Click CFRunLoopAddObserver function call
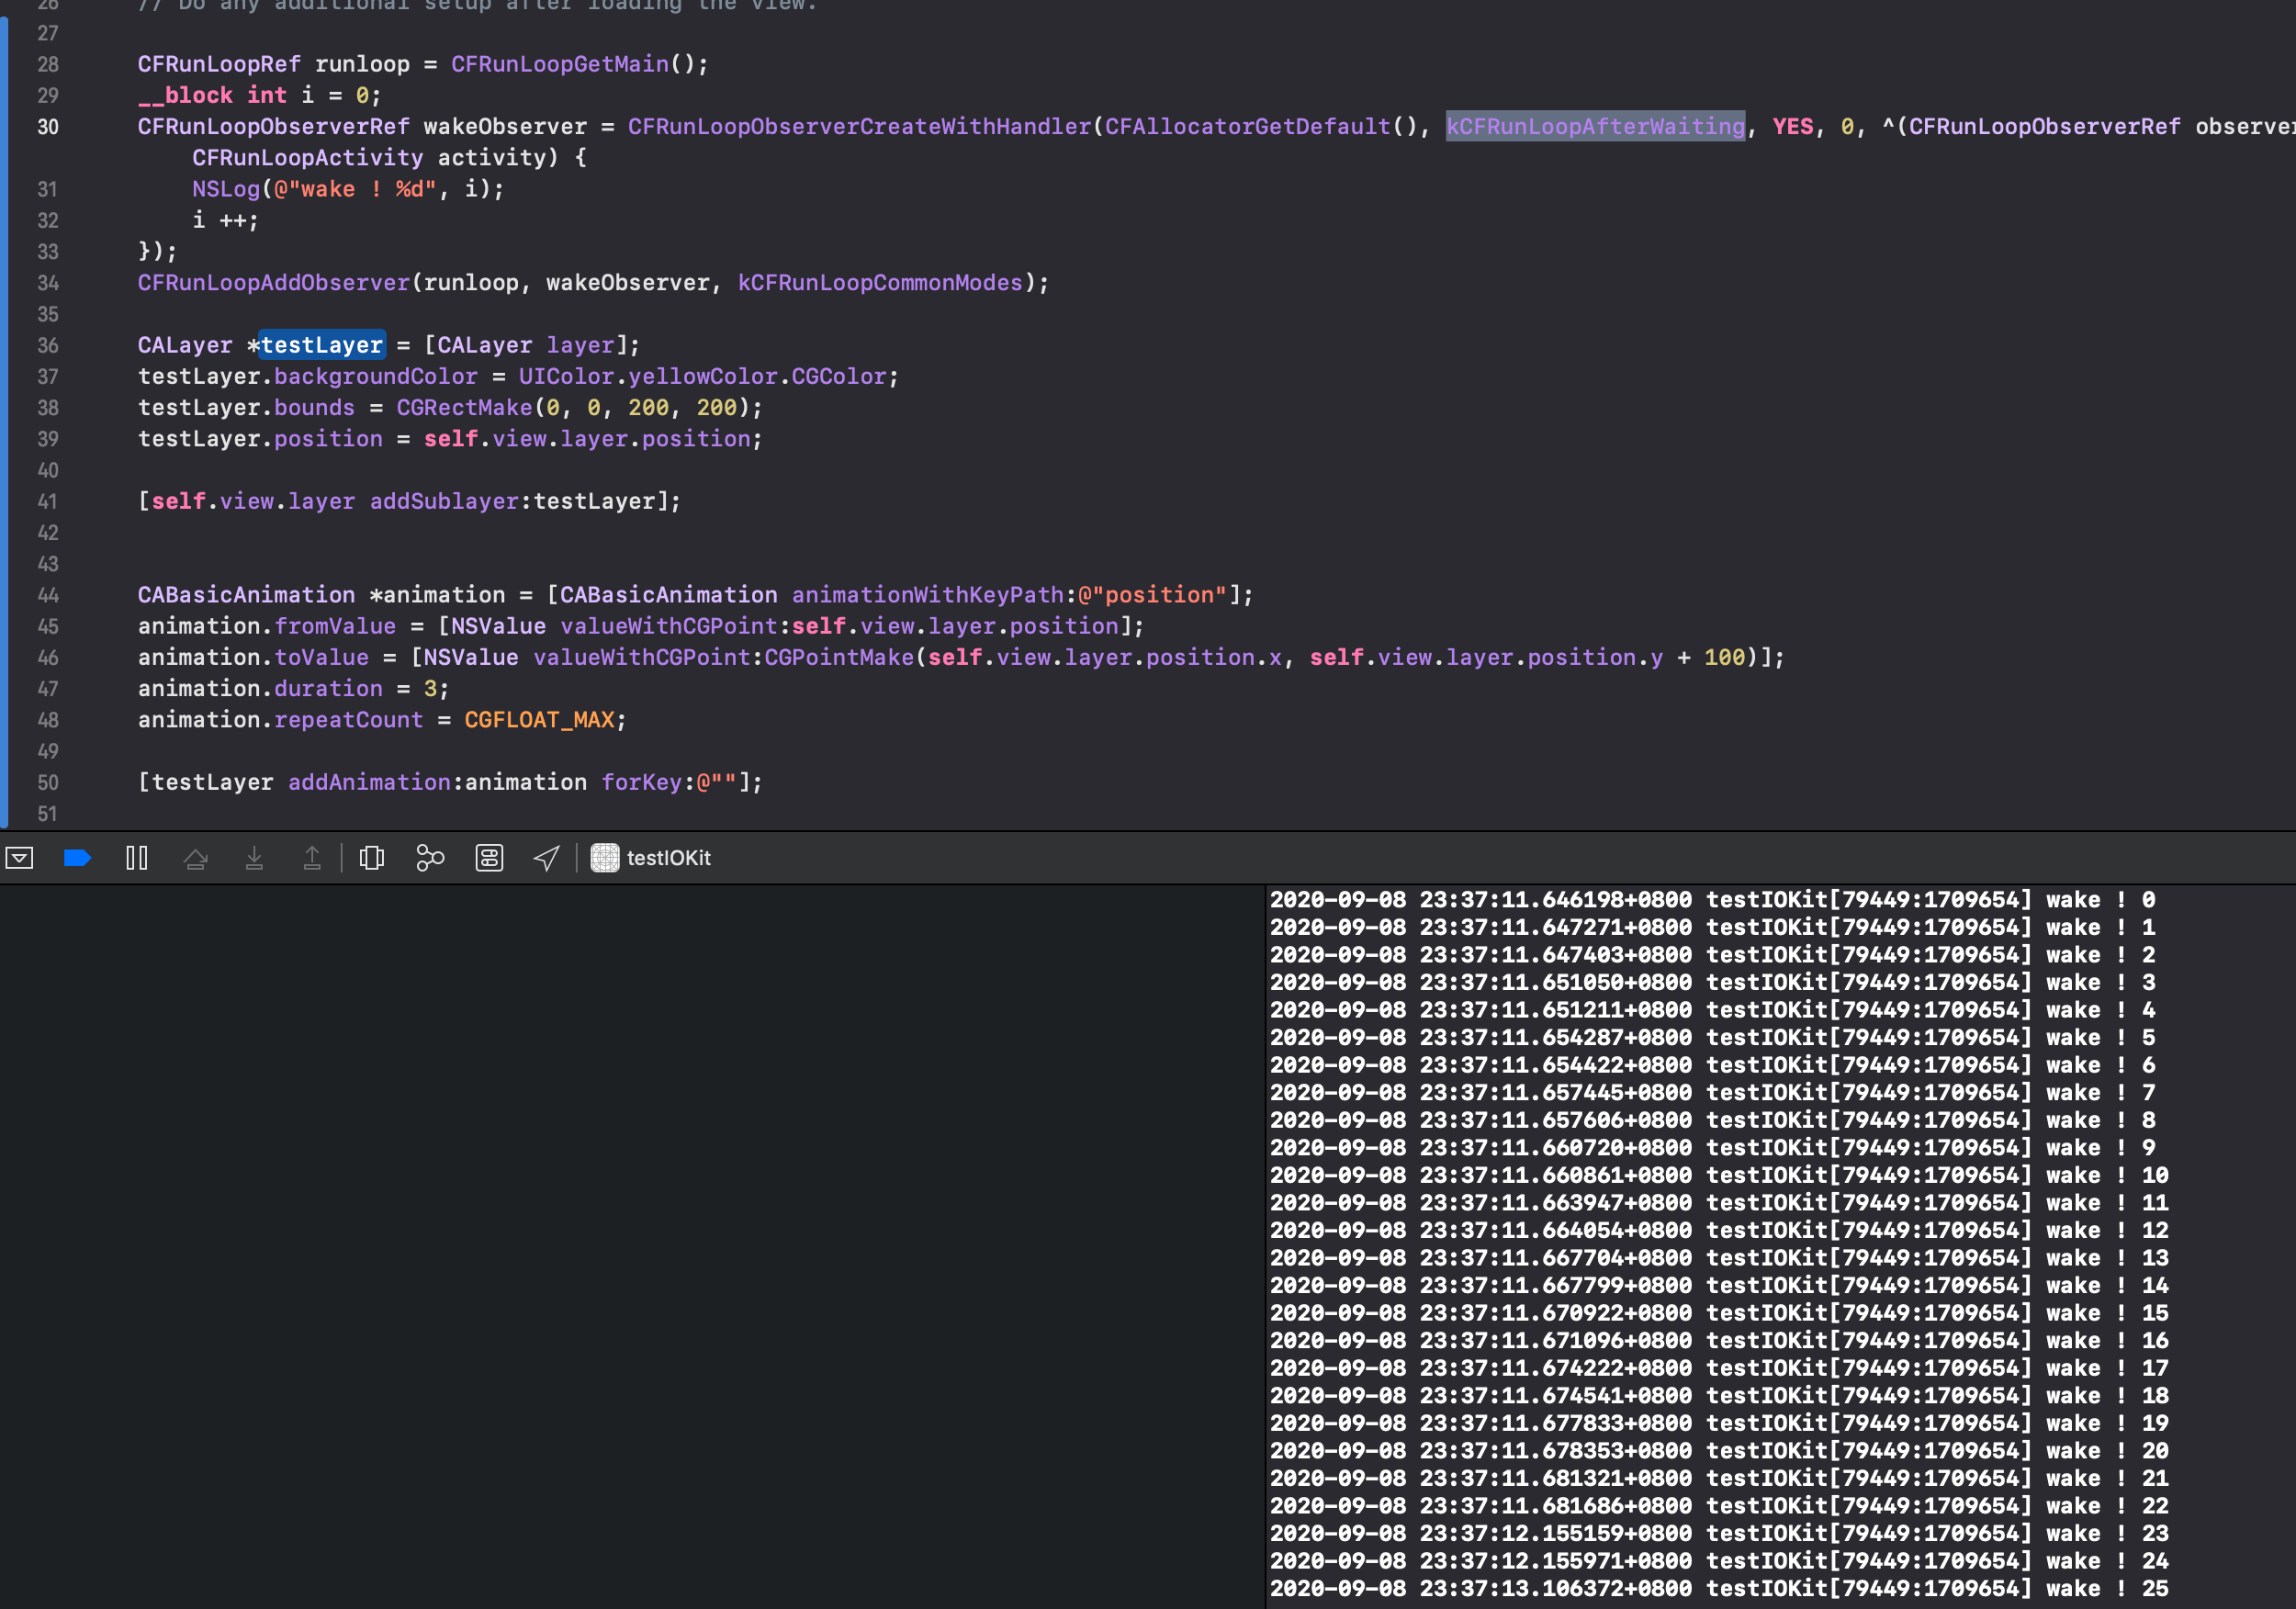This screenshot has width=2296, height=1609. (274, 283)
